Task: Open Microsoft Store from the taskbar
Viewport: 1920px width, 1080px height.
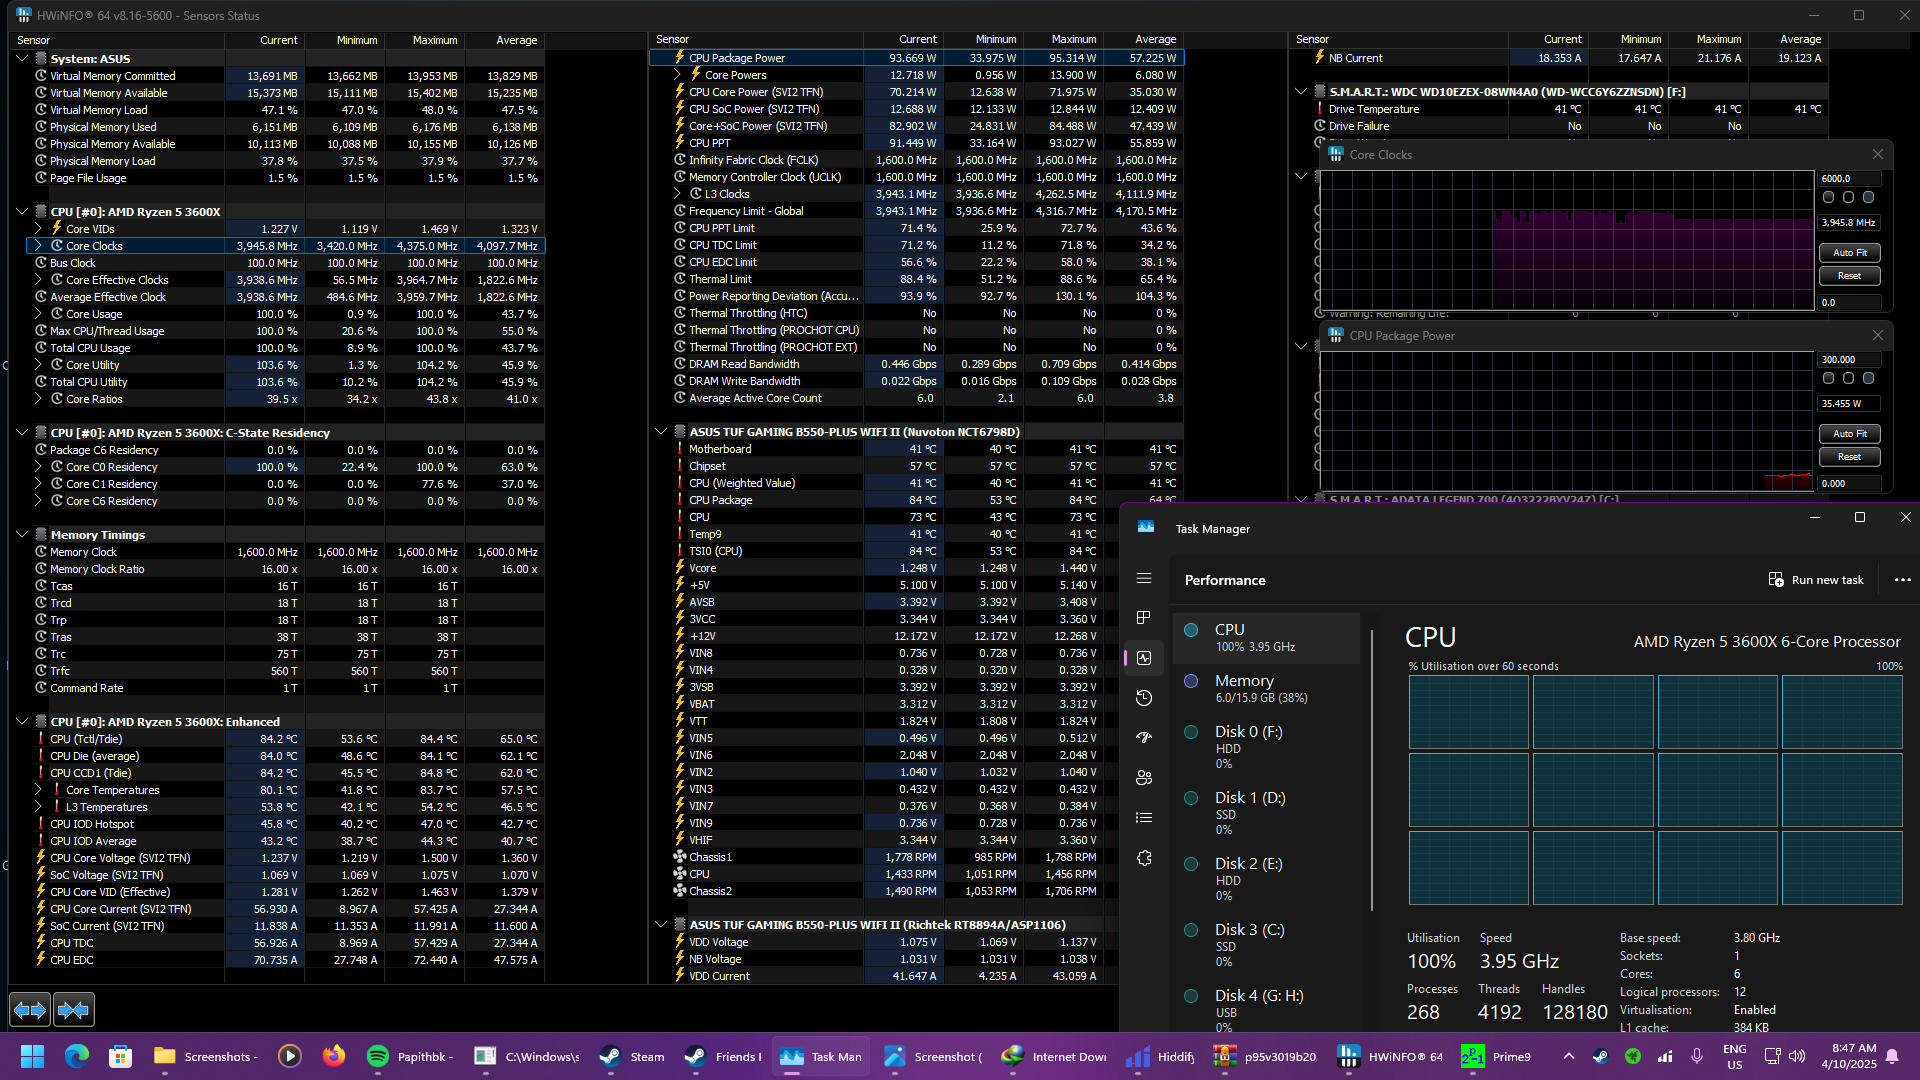Action: click(120, 1057)
